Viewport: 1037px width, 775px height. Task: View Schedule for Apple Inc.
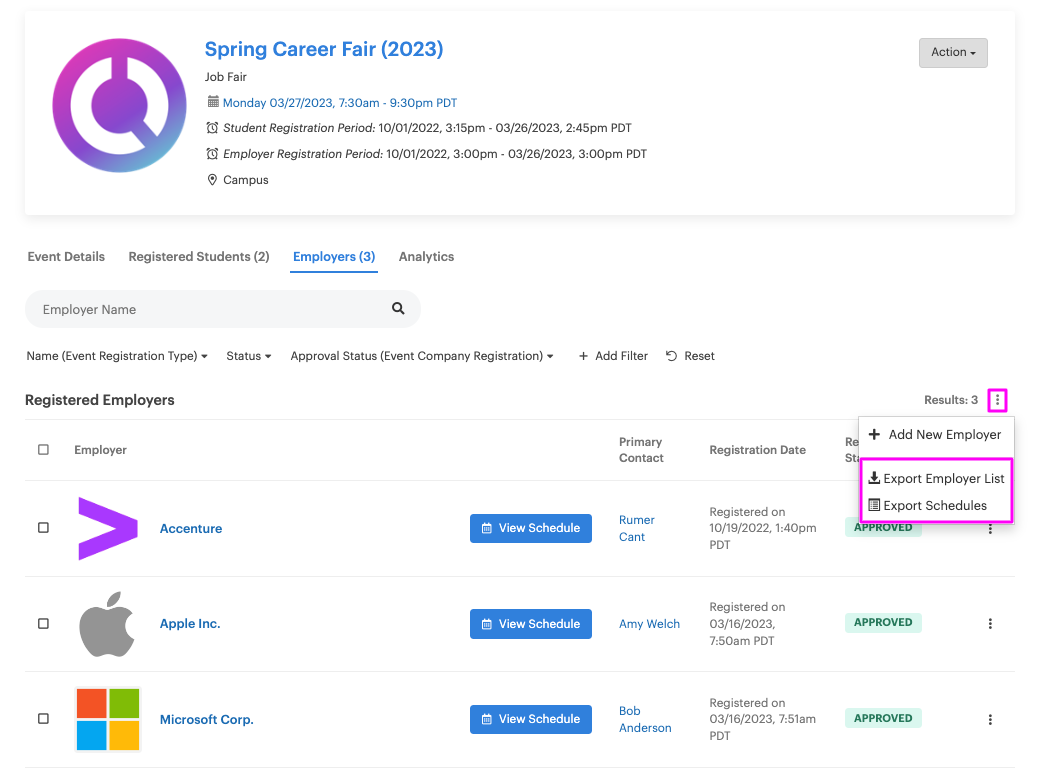[530, 624]
